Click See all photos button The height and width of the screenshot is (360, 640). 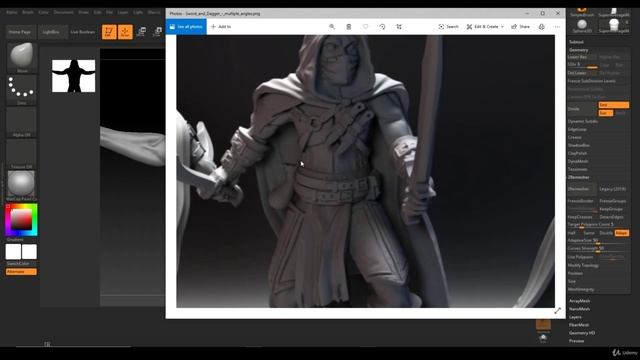pyautogui.click(x=186, y=27)
